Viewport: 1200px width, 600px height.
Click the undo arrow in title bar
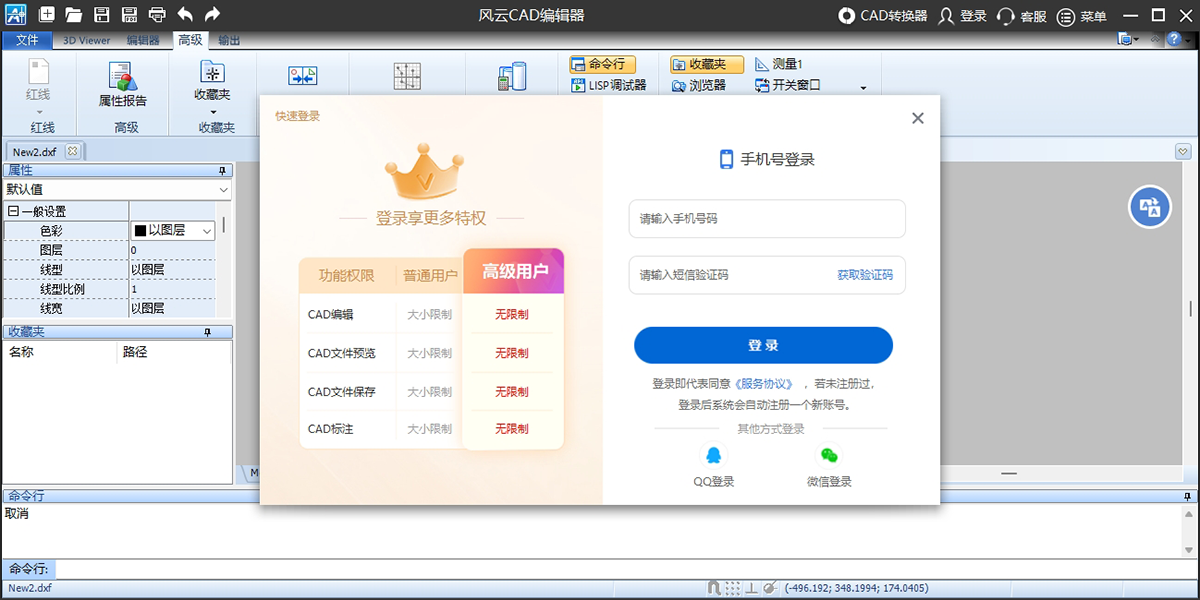(x=185, y=15)
